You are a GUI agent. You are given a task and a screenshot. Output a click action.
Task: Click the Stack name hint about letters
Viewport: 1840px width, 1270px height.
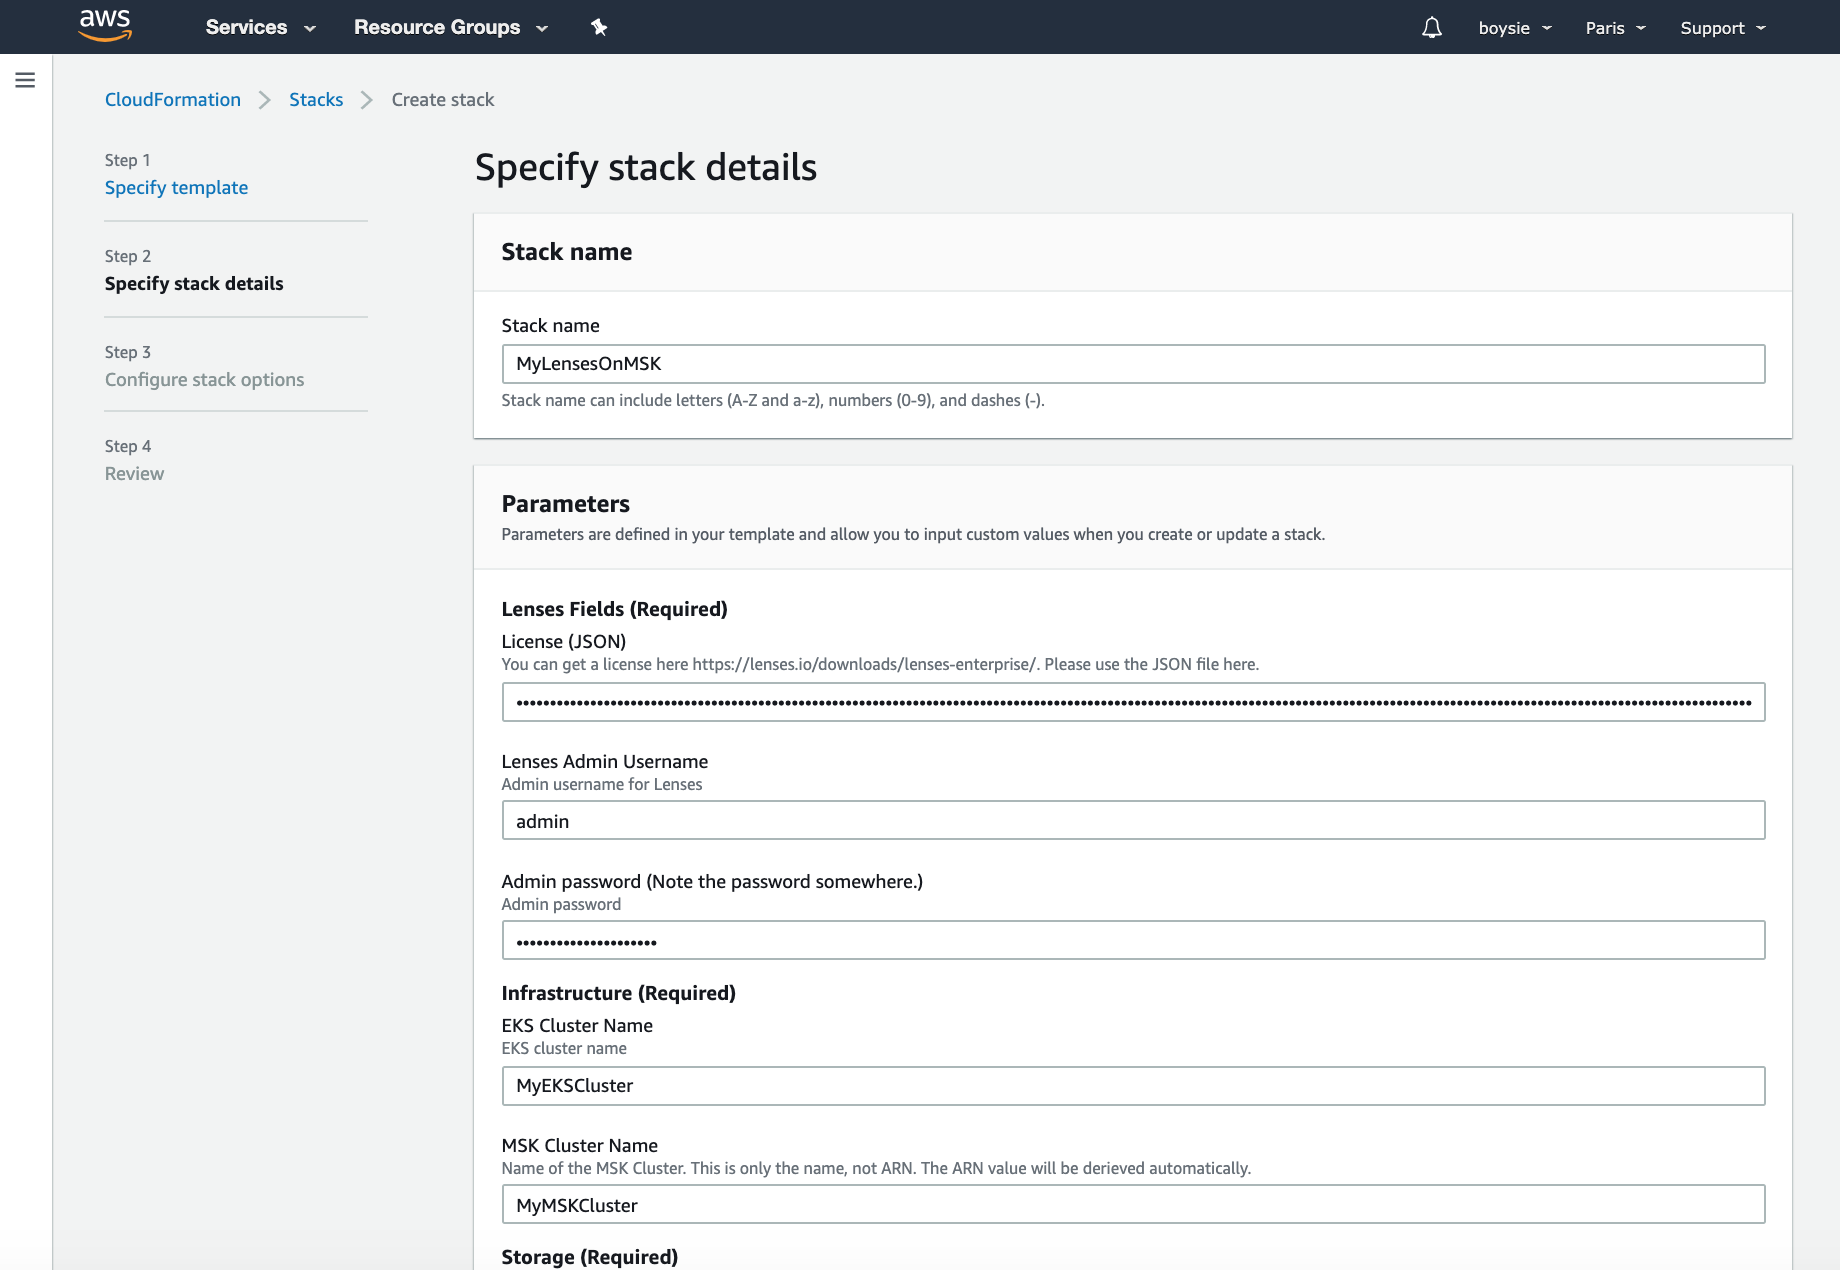tap(772, 400)
